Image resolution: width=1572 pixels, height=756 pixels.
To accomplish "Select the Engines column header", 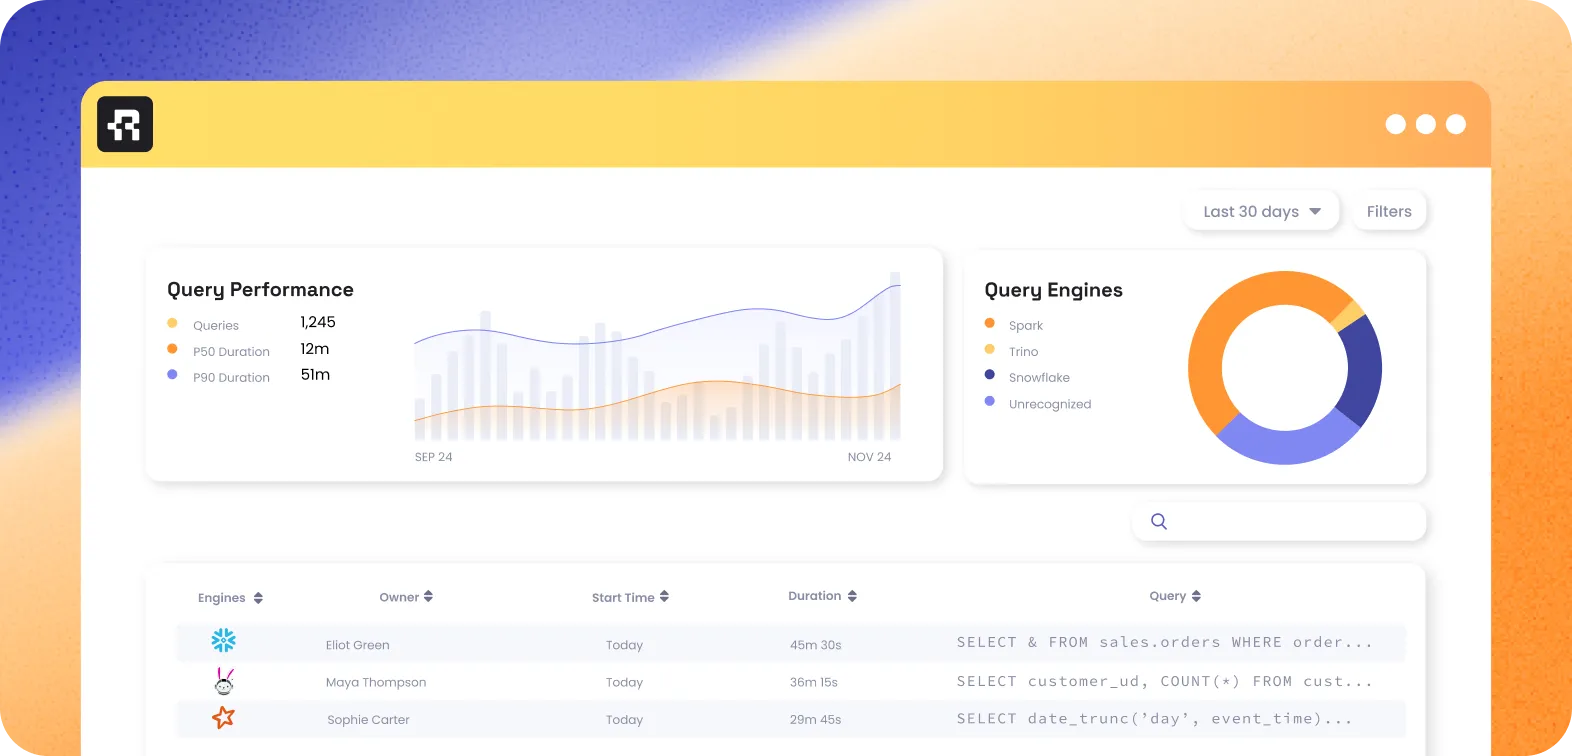I will (x=222, y=598).
